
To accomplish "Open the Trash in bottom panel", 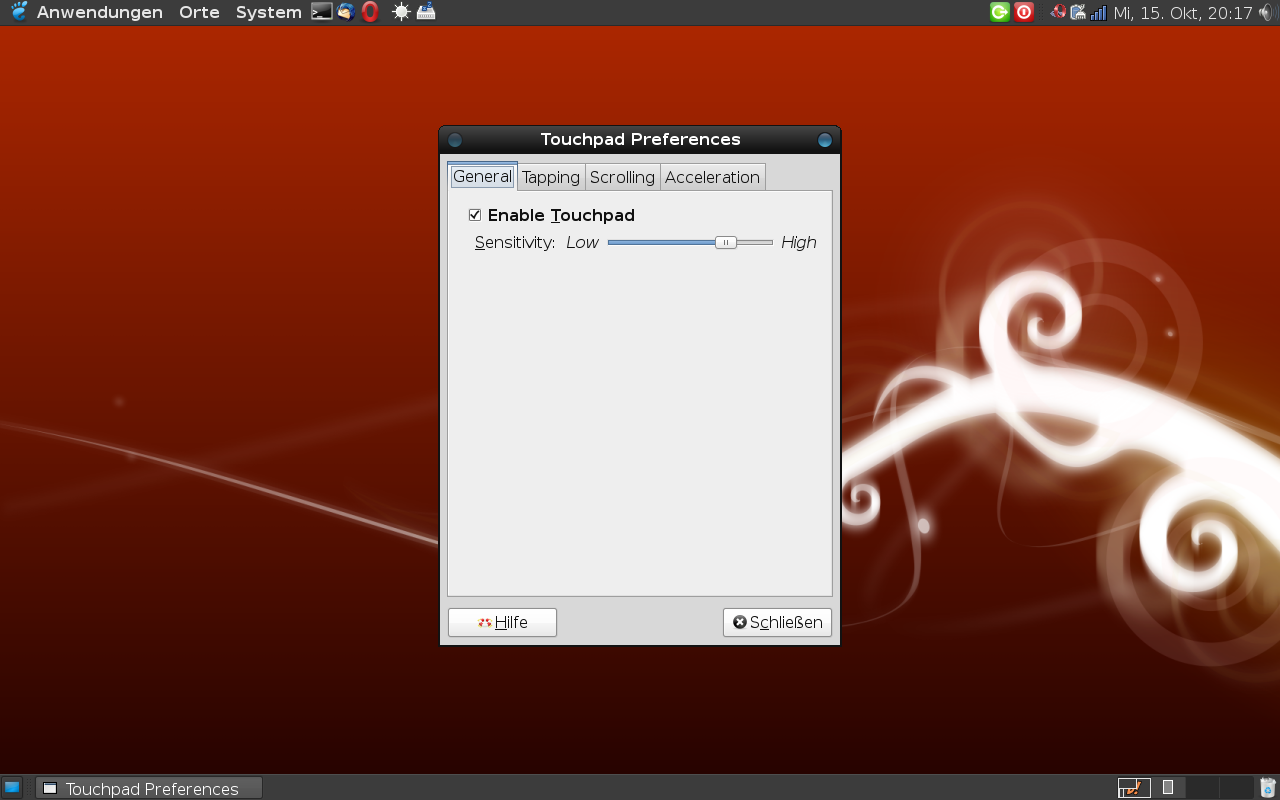I will click(x=1268, y=788).
